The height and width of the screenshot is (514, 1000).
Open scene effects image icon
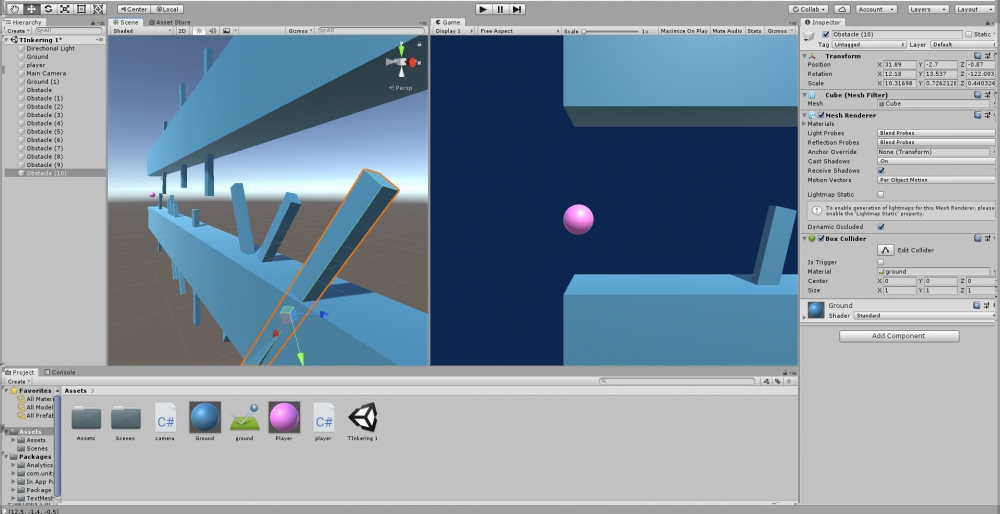(226, 31)
